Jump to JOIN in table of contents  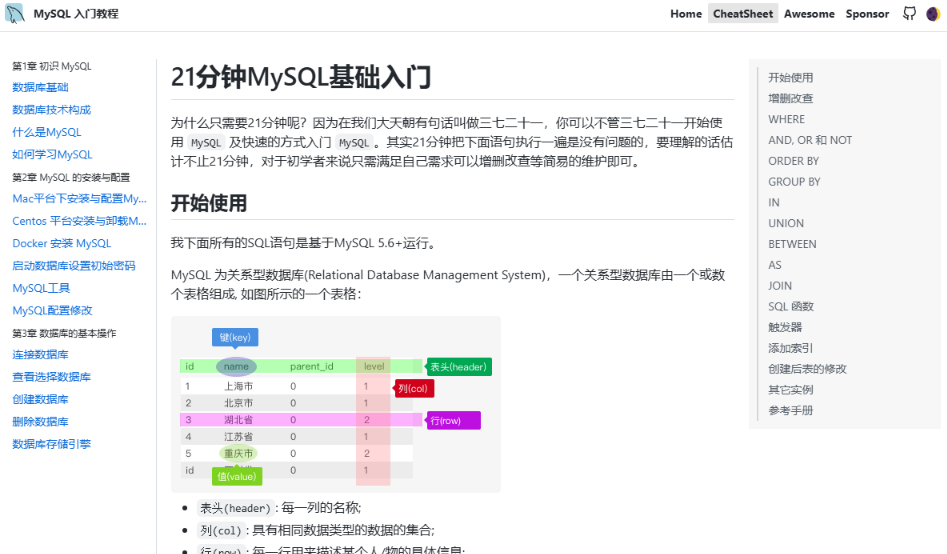click(780, 286)
